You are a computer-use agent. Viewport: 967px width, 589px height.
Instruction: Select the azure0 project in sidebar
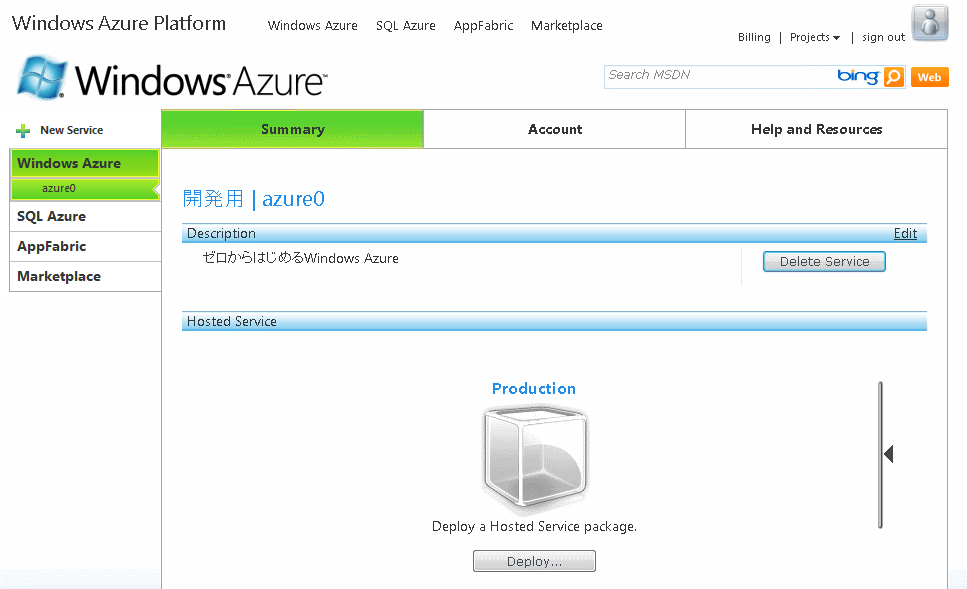84,189
